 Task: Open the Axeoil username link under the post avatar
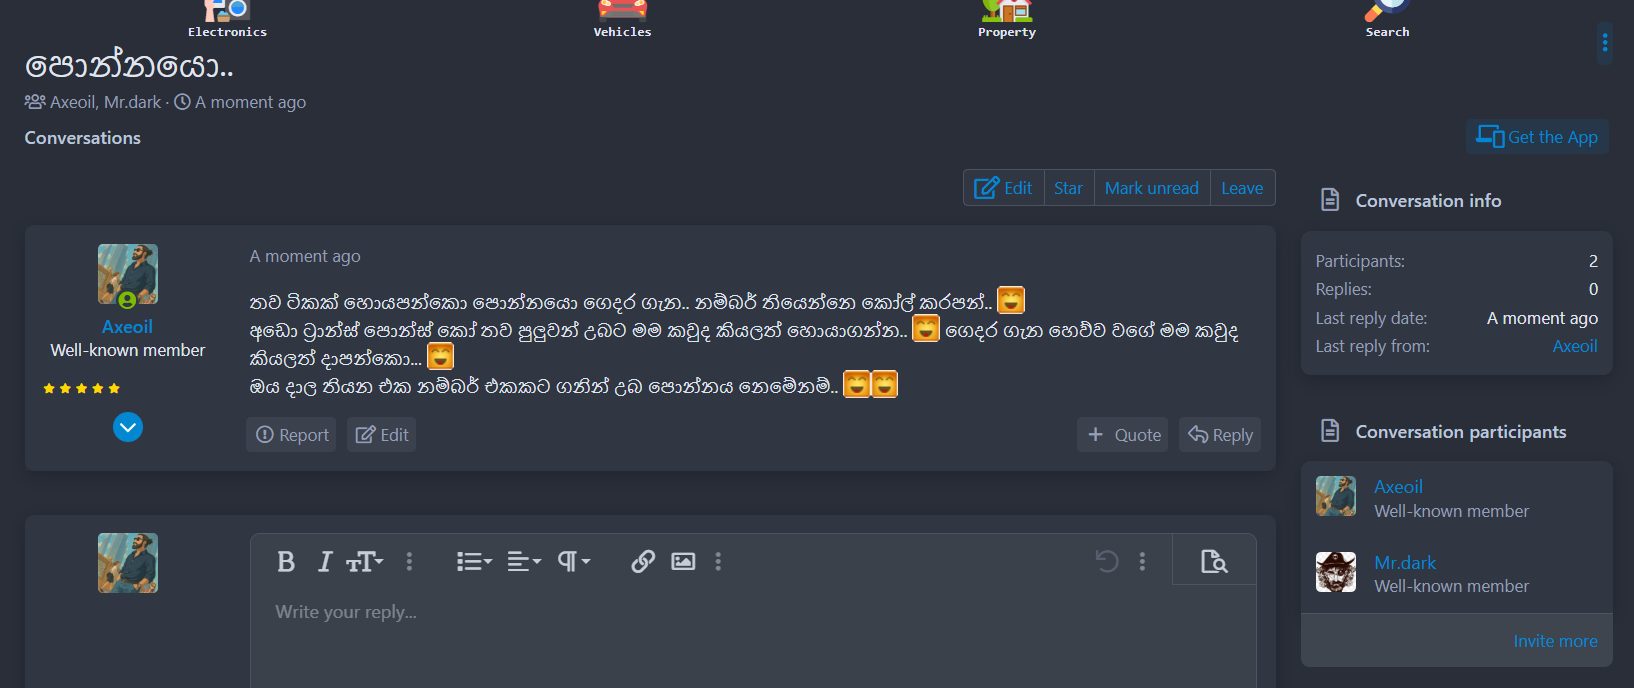pyautogui.click(x=127, y=327)
